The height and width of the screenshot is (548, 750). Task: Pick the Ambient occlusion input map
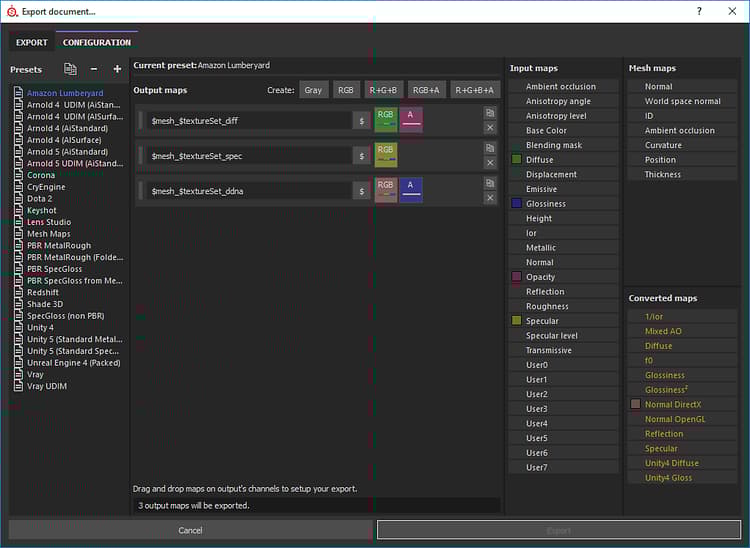pos(563,87)
